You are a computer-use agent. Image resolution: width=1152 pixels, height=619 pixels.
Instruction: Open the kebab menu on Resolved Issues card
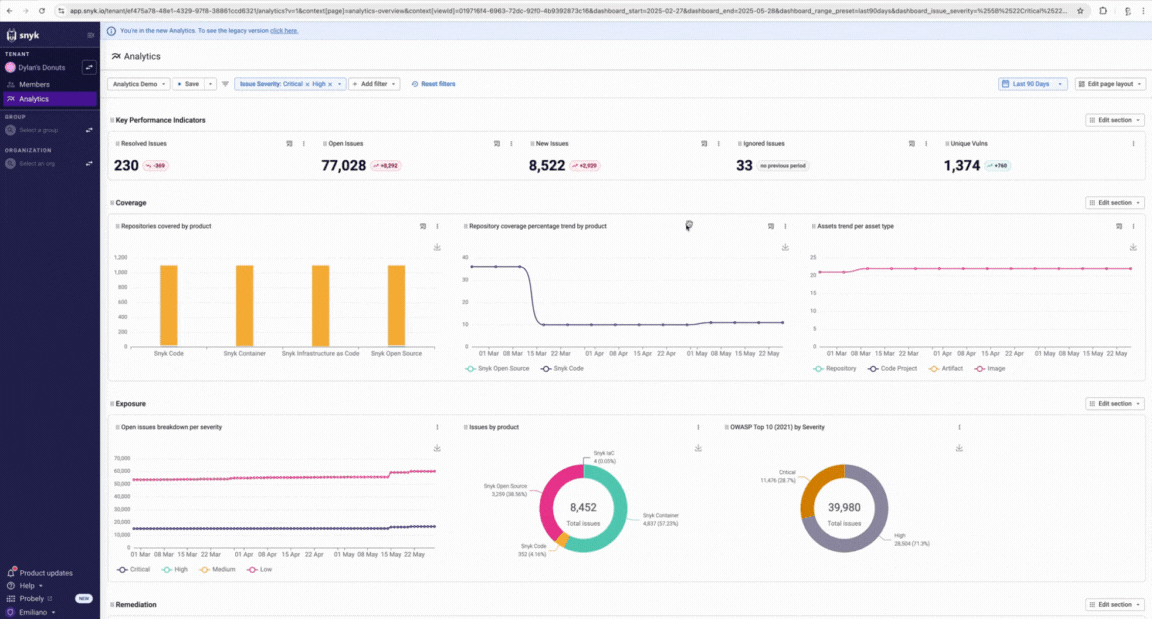pos(303,144)
